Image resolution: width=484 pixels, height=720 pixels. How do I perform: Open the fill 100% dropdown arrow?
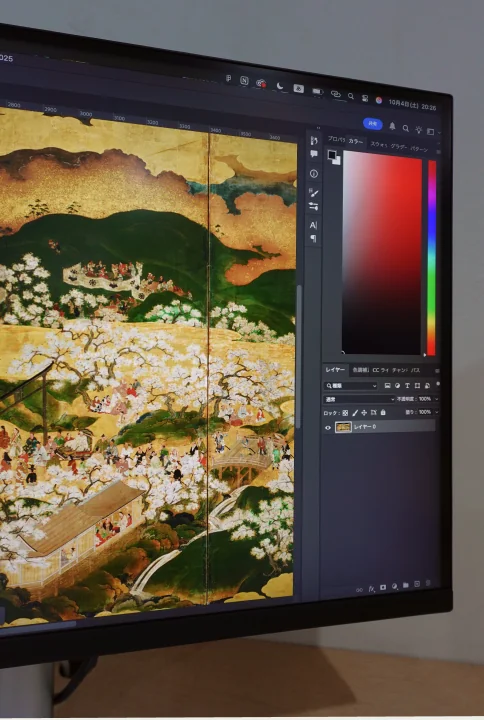[x=436, y=412]
